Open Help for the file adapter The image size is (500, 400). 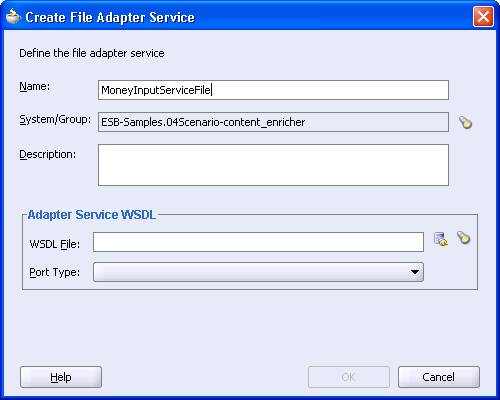(x=61, y=377)
